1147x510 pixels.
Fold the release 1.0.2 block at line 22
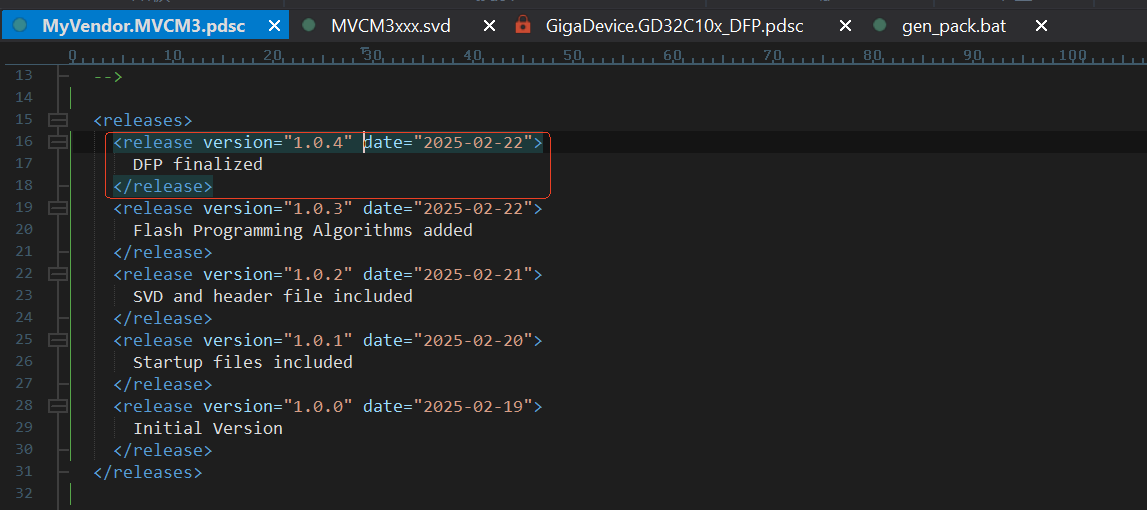[58, 274]
